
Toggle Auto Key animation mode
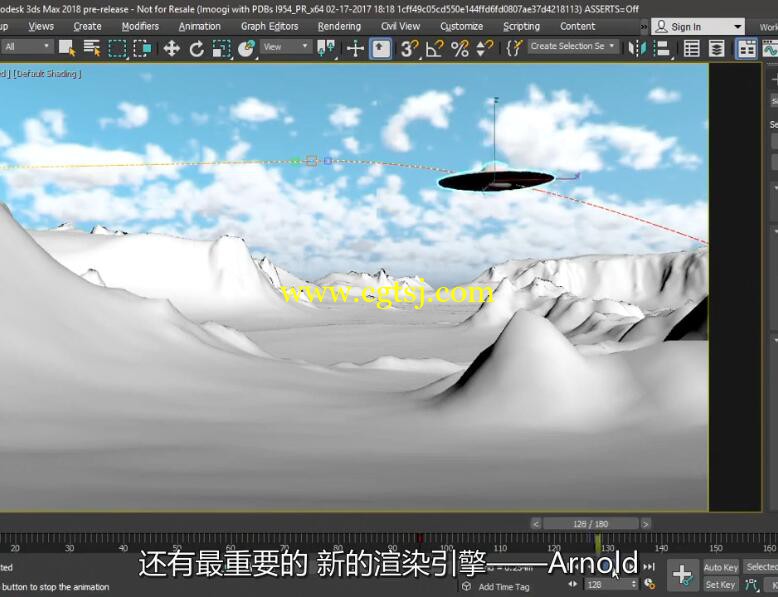click(720, 567)
